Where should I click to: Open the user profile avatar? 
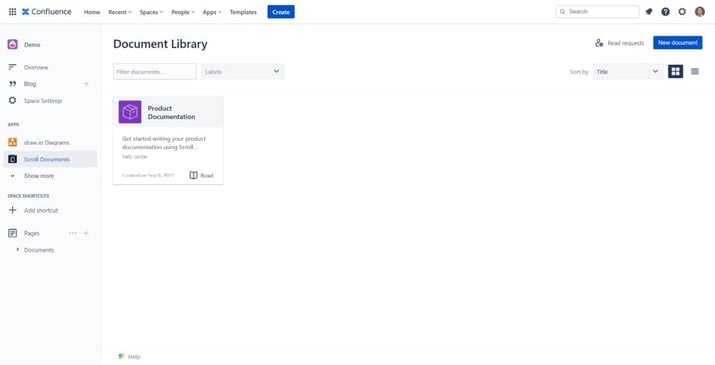[699, 12]
